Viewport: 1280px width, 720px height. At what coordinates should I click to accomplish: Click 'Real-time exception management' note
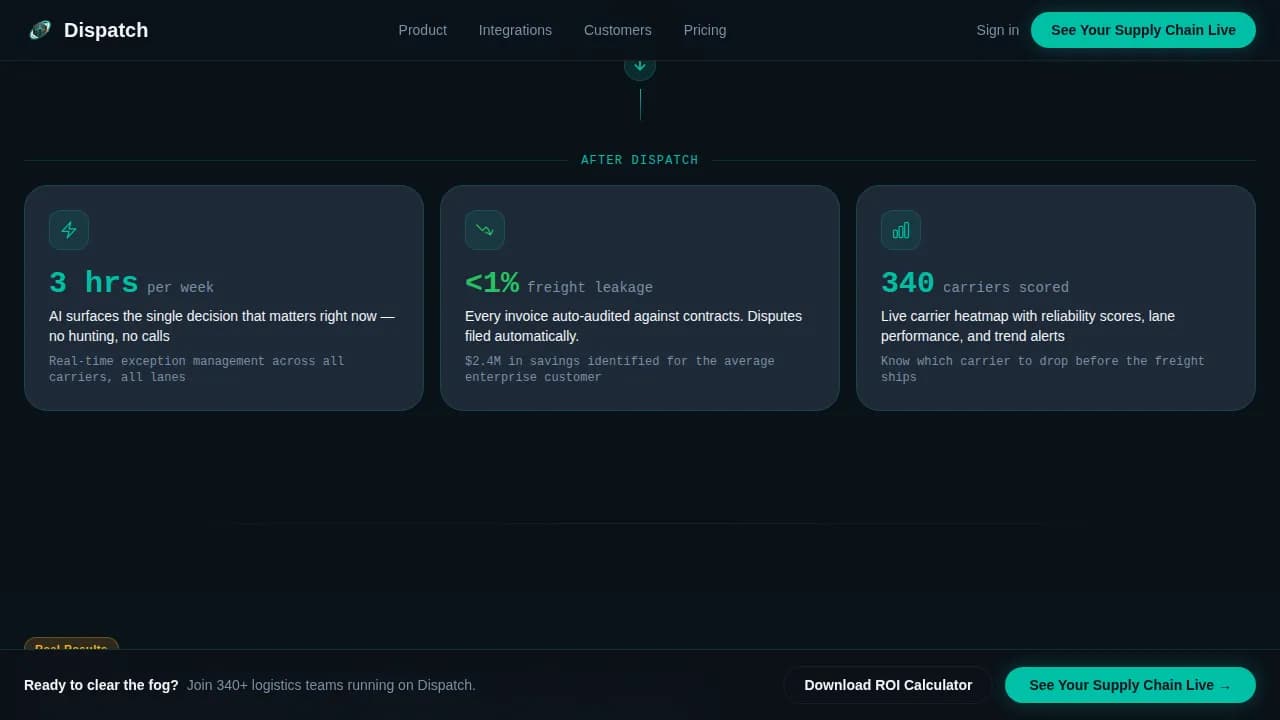coord(197,369)
